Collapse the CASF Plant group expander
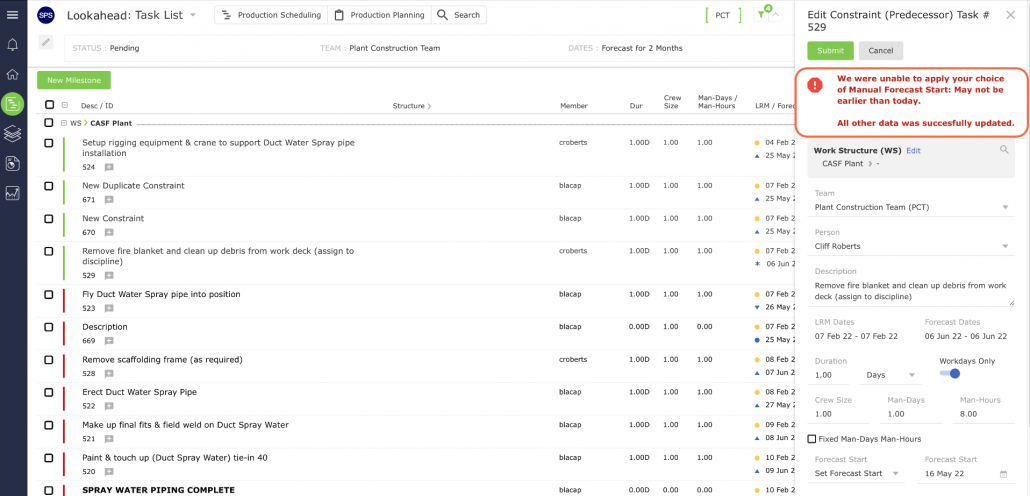Screen dimensions: 1030x496 (64, 123)
